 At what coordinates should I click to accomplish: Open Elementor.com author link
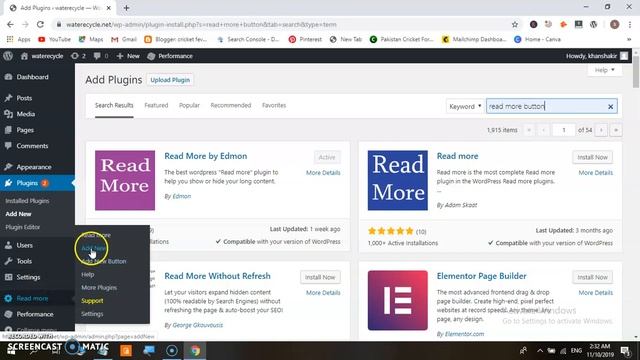click(464, 334)
